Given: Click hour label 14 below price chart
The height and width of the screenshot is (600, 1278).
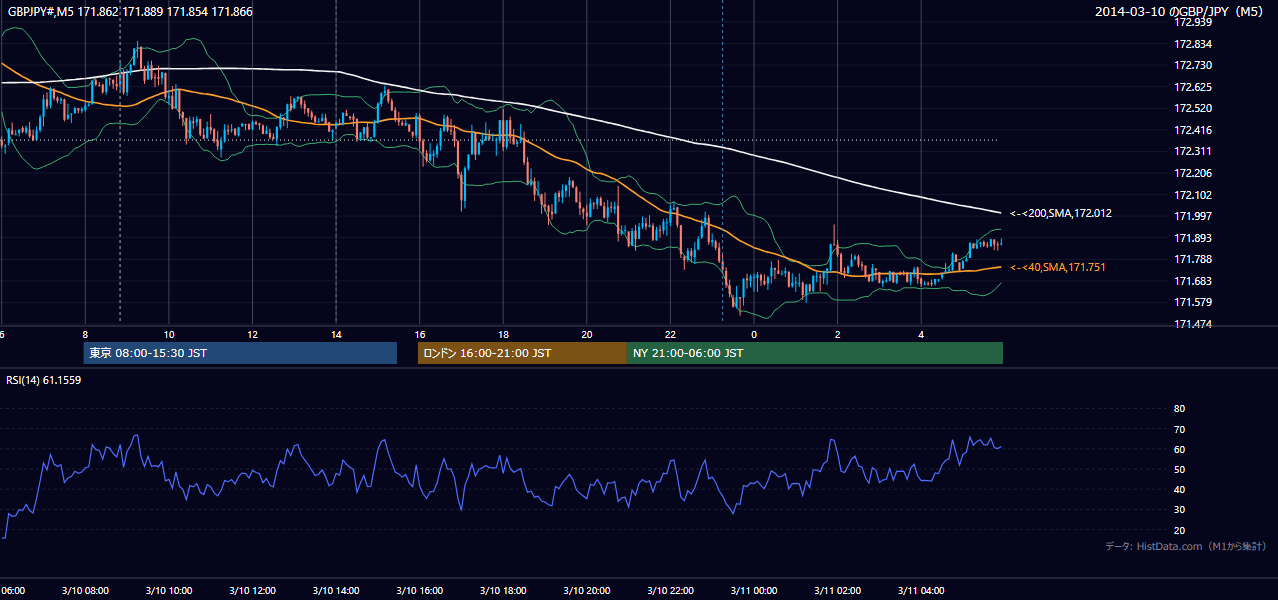Looking at the screenshot, I should point(336,334).
